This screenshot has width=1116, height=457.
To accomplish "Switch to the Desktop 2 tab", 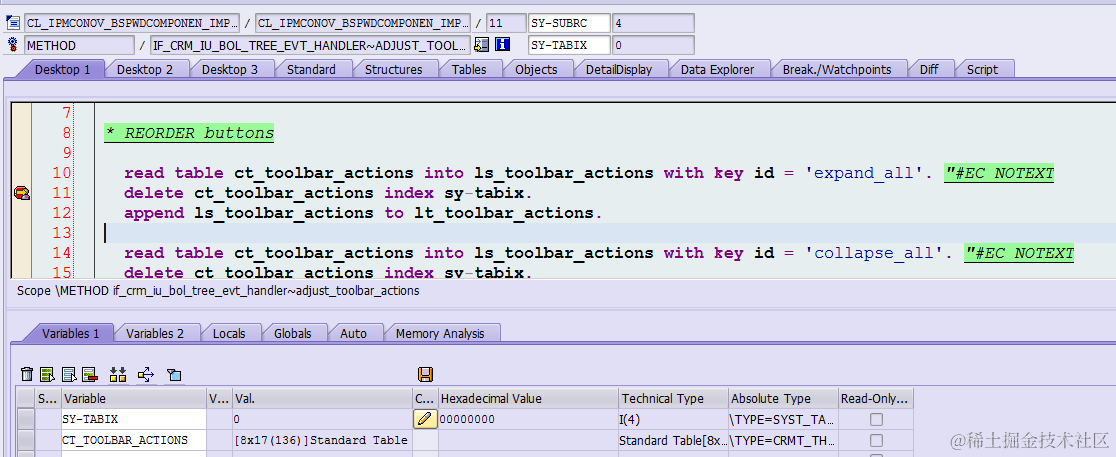I will click(144, 70).
